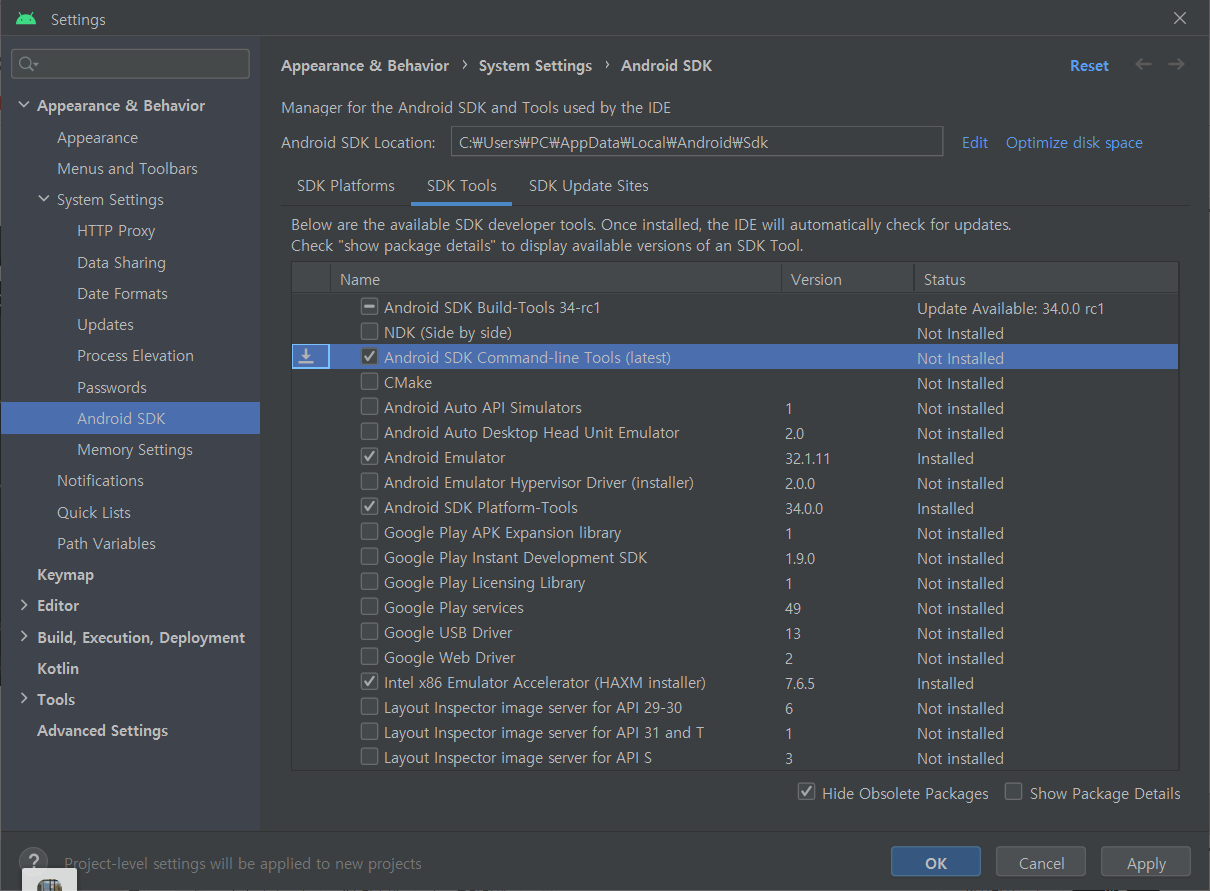This screenshot has width=1210, height=891.
Task: Toggle Hide Obsolete Packages checkbox
Action: (806, 792)
